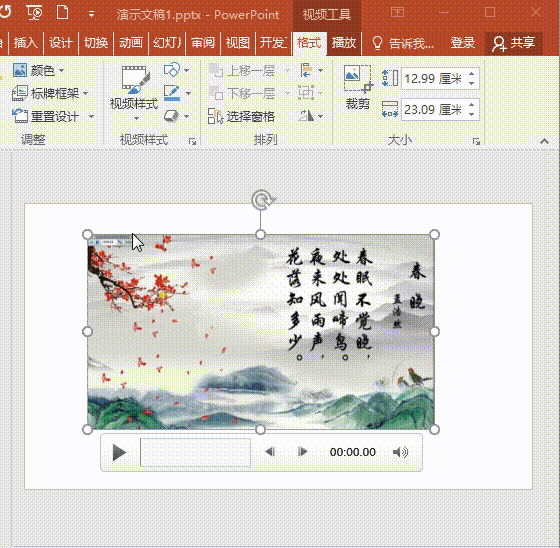This screenshot has height=548, width=560.
Task: Click the video border pen icon
Action: [x=172, y=93]
